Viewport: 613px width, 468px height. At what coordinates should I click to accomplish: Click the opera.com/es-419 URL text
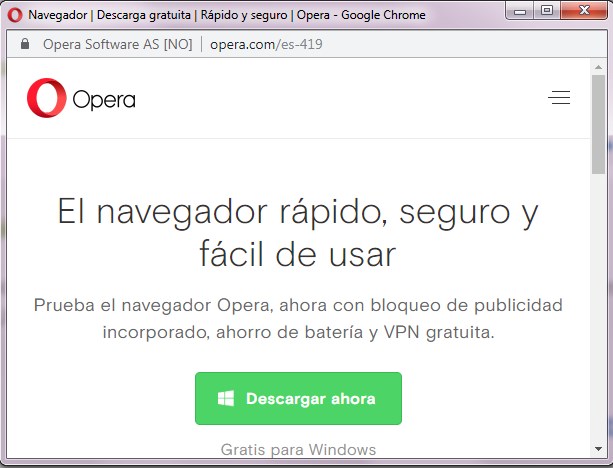point(266,44)
